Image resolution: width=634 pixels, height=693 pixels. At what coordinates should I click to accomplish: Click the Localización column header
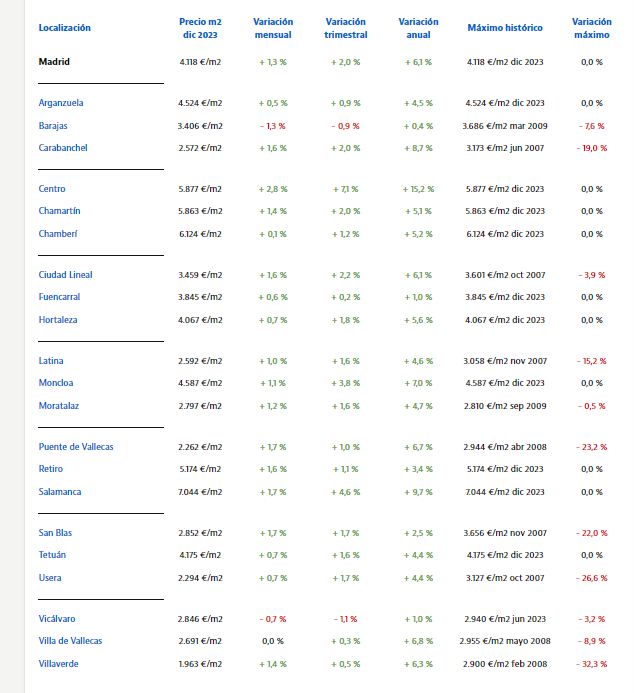64,28
